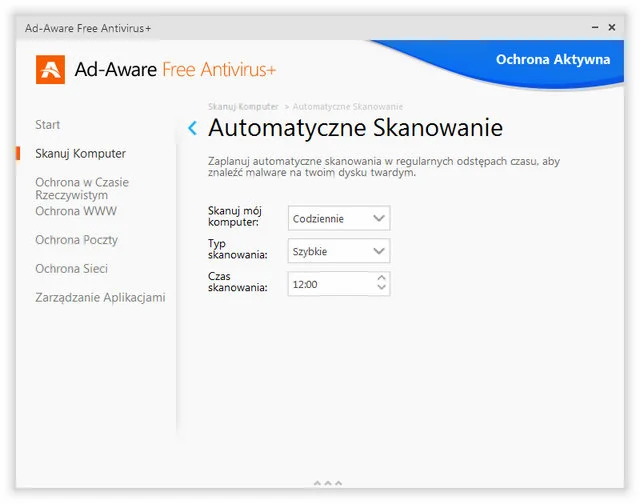Decrease scan time with the down arrow
This screenshot has width=640, height=504.
[x=381, y=288]
